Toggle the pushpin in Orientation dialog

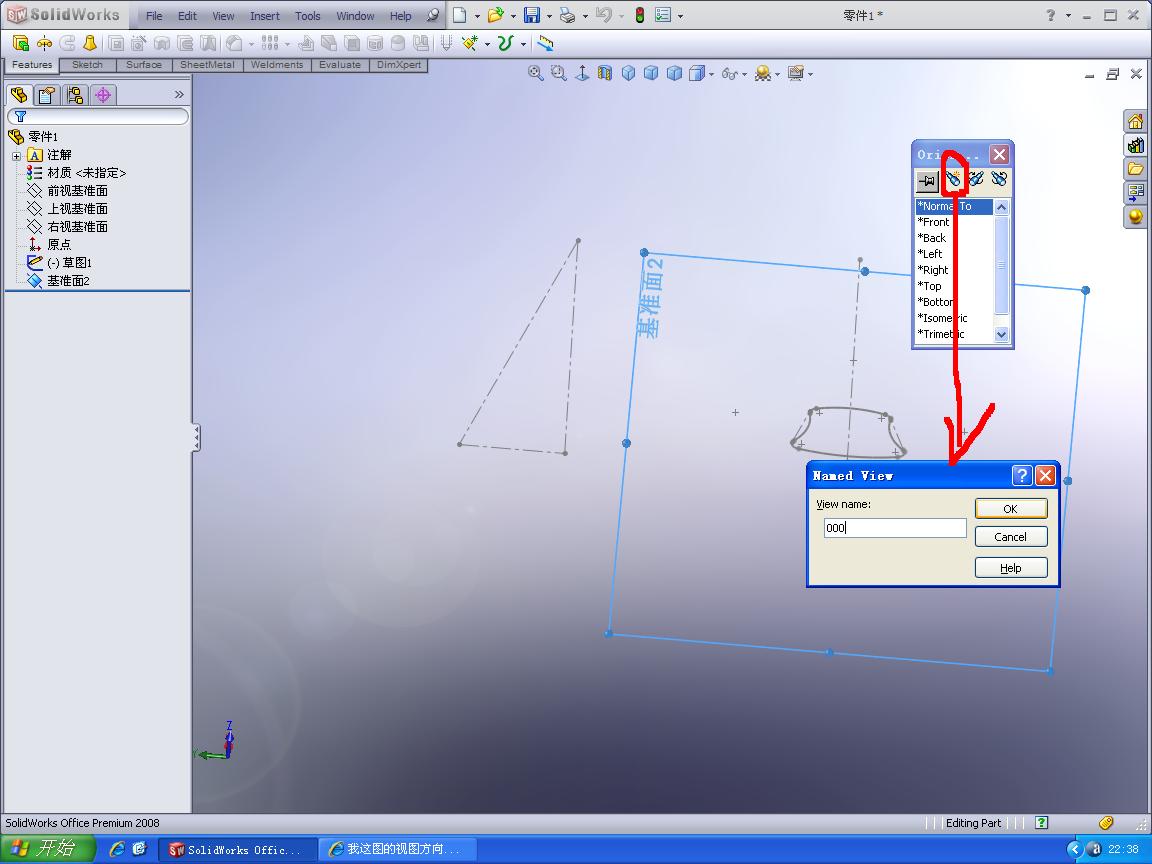[x=927, y=179]
